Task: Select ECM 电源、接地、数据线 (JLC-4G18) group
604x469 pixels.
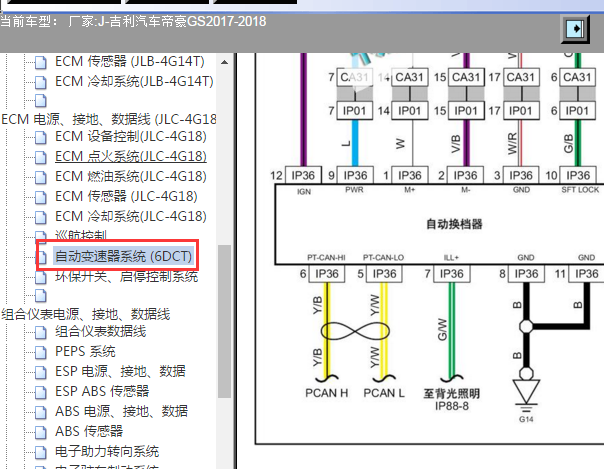Action: click(x=109, y=119)
